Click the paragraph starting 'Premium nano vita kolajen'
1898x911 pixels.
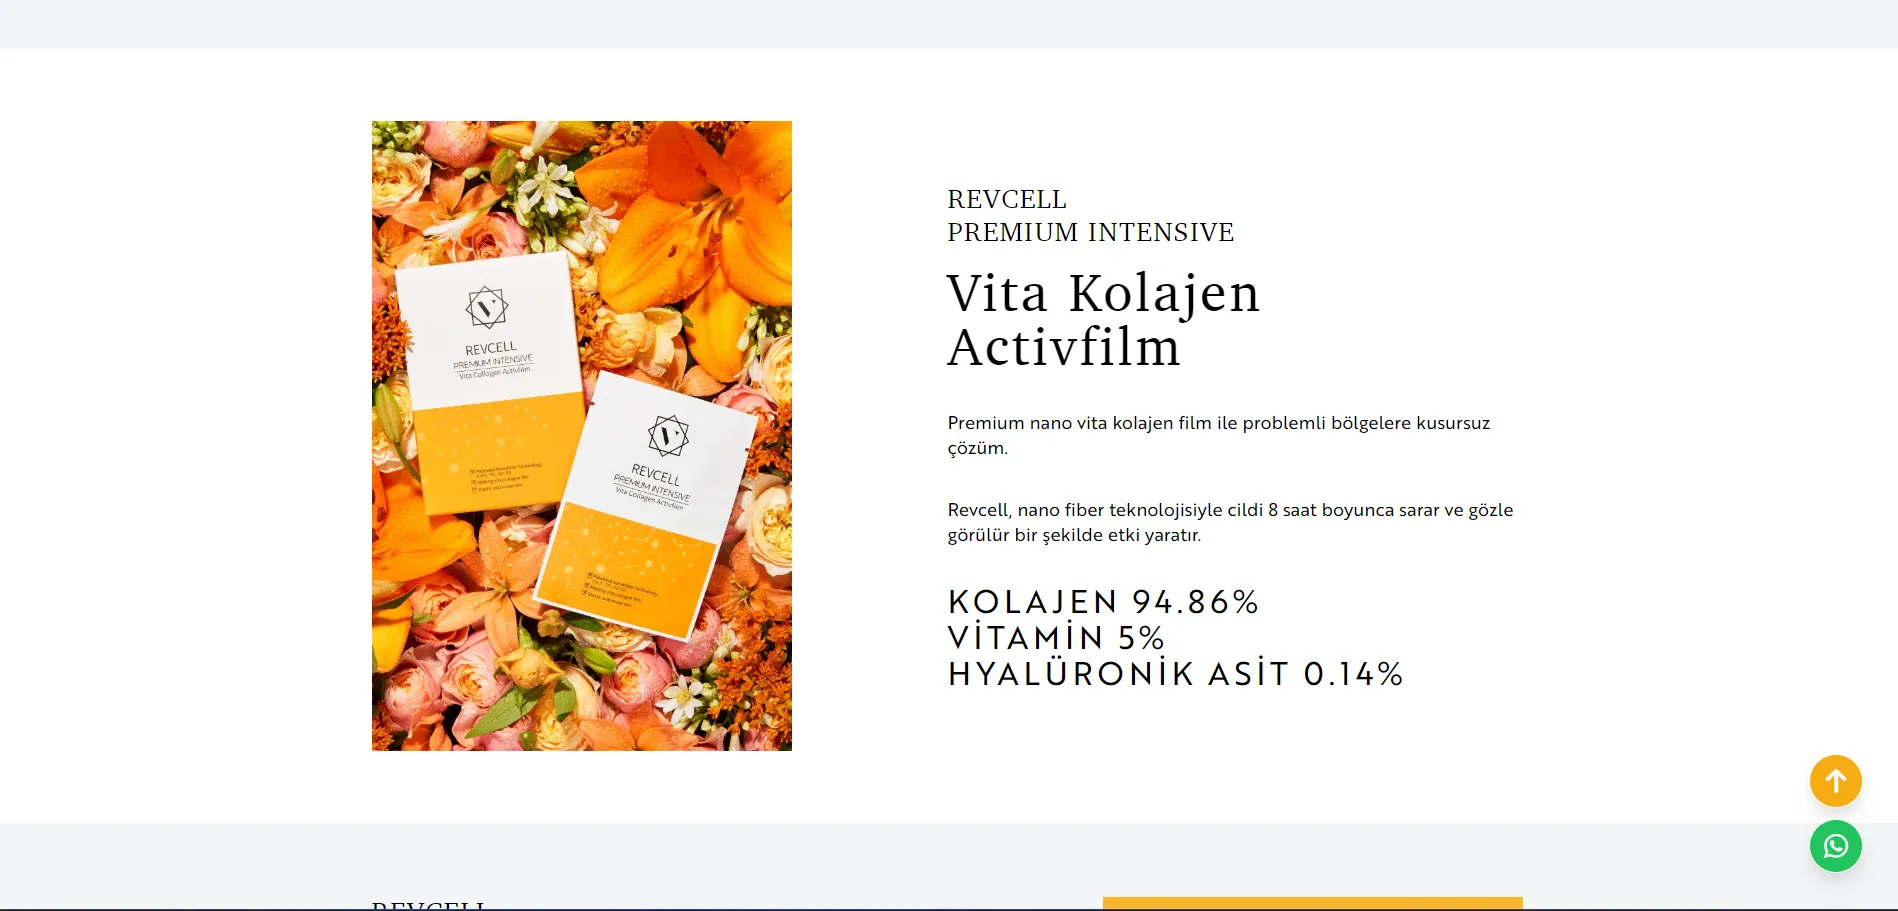pyautogui.click(x=1219, y=435)
